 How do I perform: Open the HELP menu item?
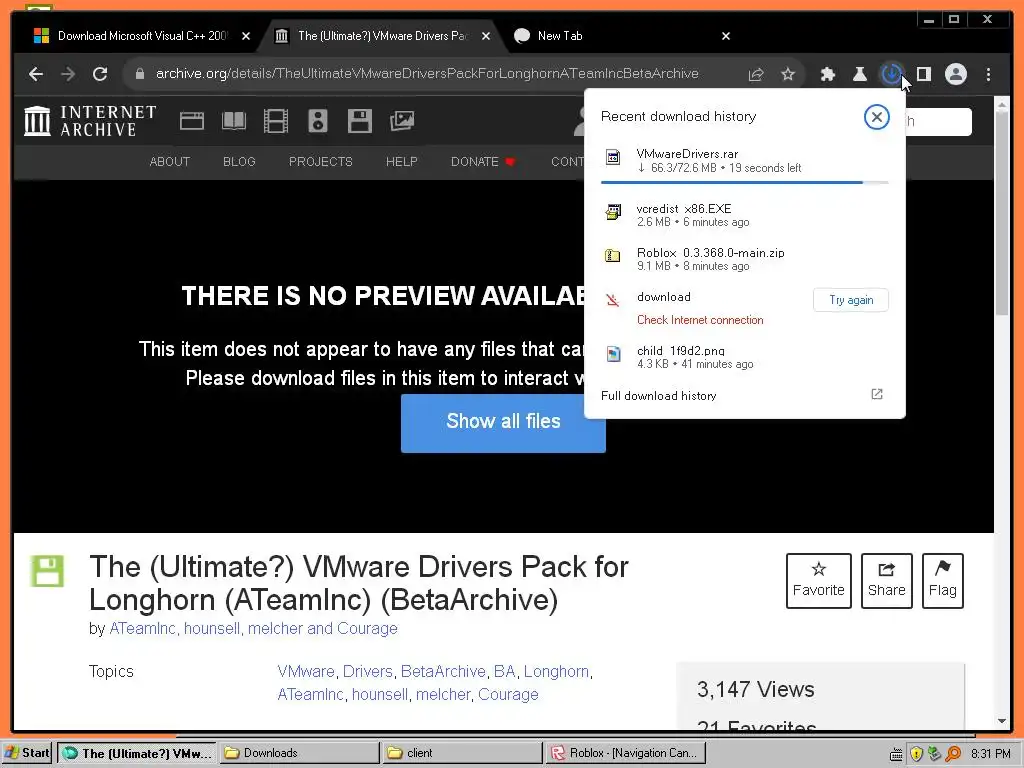(402, 161)
